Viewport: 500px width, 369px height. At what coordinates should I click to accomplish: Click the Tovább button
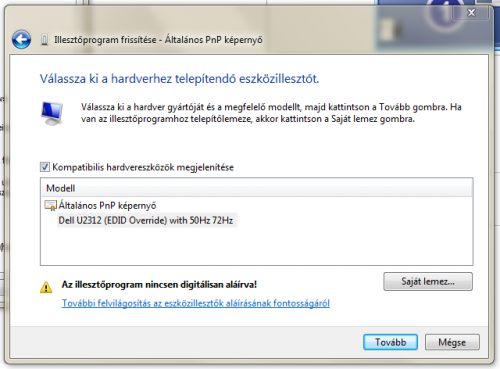click(x=390, y=342)
